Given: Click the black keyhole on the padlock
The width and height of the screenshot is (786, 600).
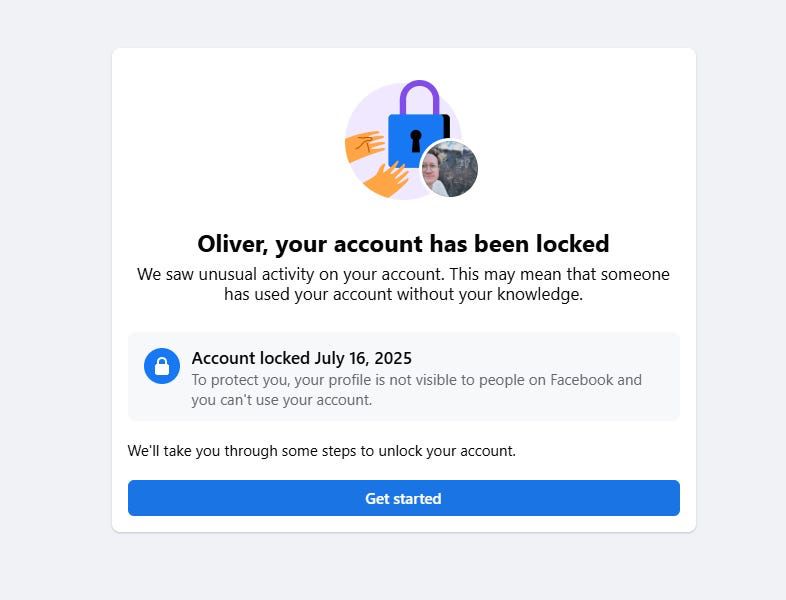Looking at the screenshot, I should coord(415,139).
